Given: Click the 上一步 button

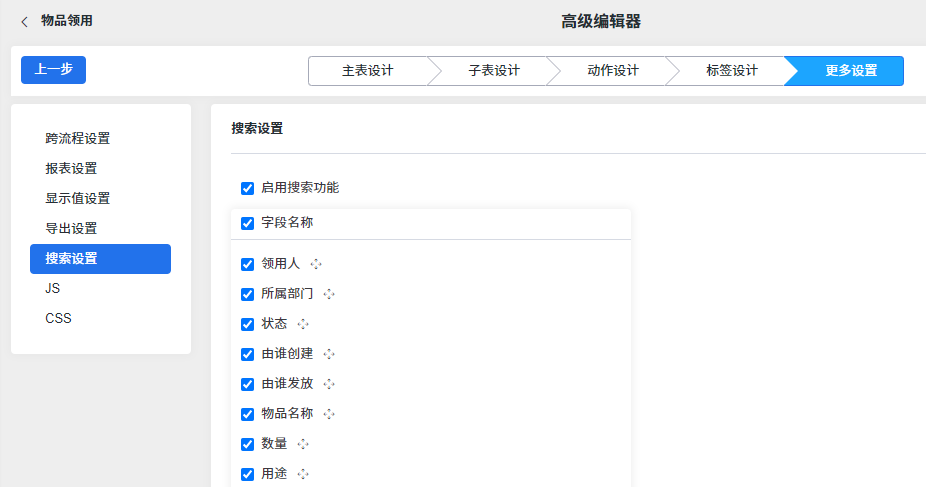Looking at the screenshot, I should pos(54,70).
